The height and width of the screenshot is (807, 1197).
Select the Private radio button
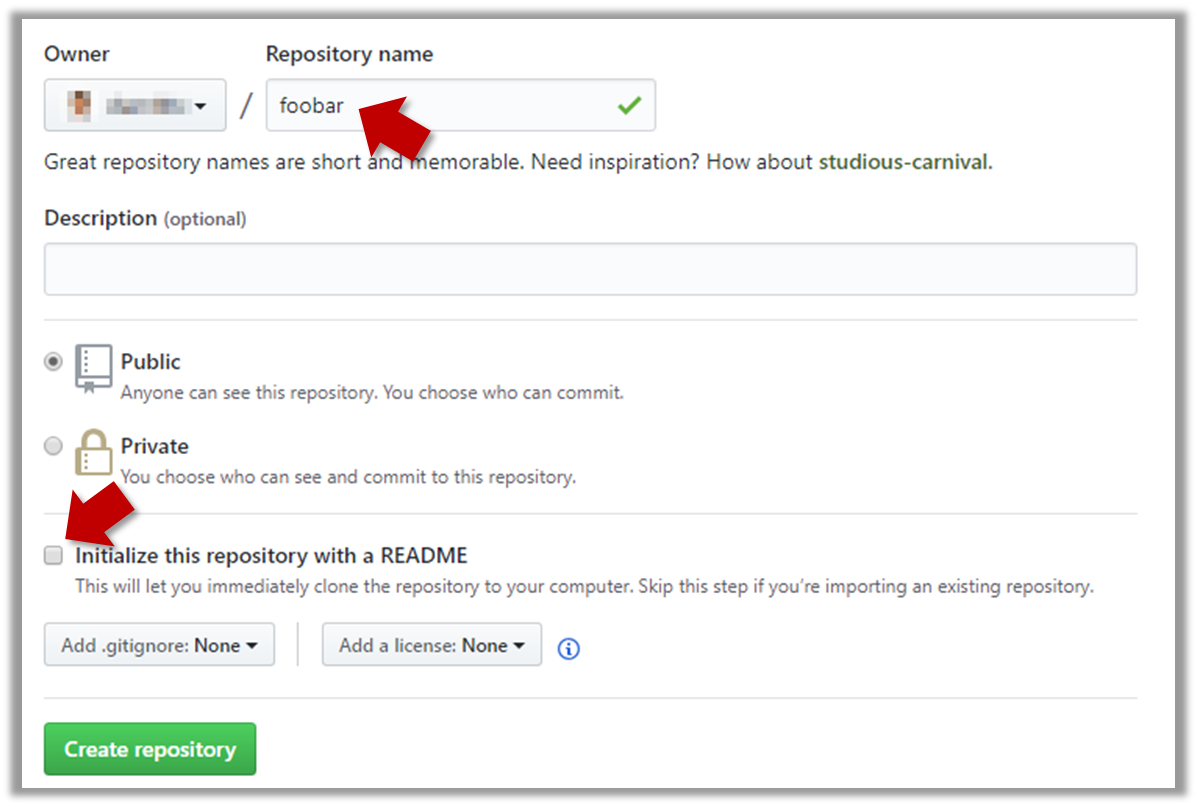53,446
